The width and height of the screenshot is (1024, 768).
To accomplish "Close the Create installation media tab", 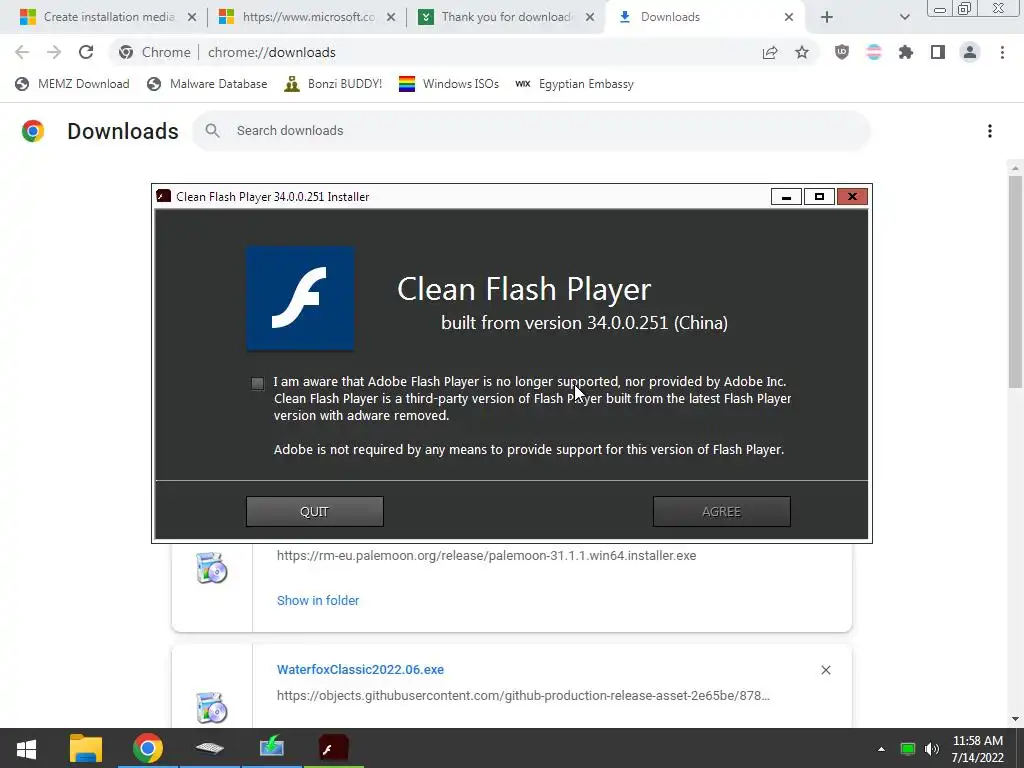I will 192,17.
